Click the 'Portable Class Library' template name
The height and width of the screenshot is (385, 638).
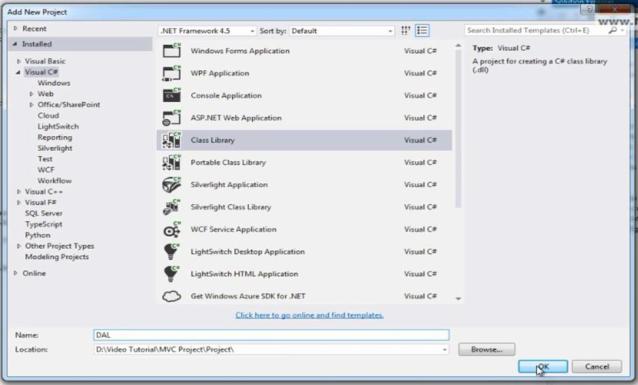(228, 162)
